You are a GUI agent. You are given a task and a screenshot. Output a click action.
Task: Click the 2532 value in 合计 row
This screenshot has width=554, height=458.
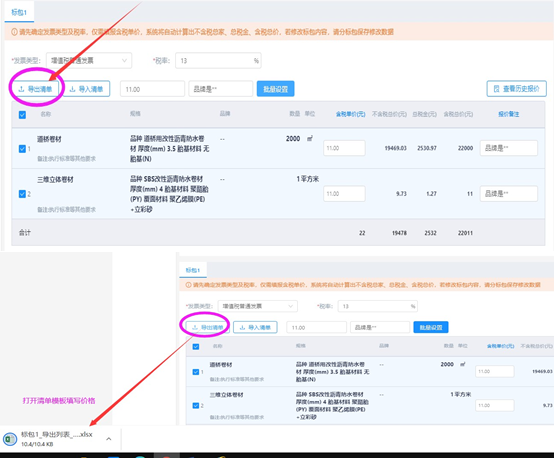[430, 233]
